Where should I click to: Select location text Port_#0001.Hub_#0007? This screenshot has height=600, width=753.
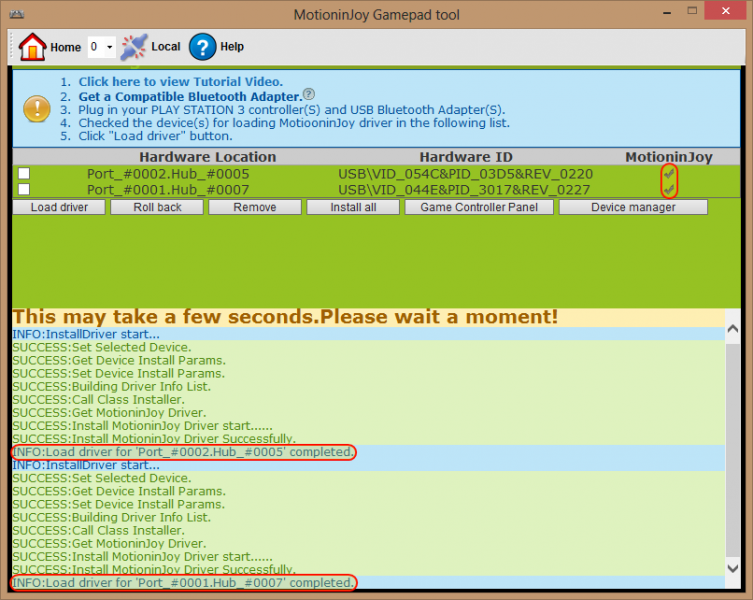coord(168,190)
